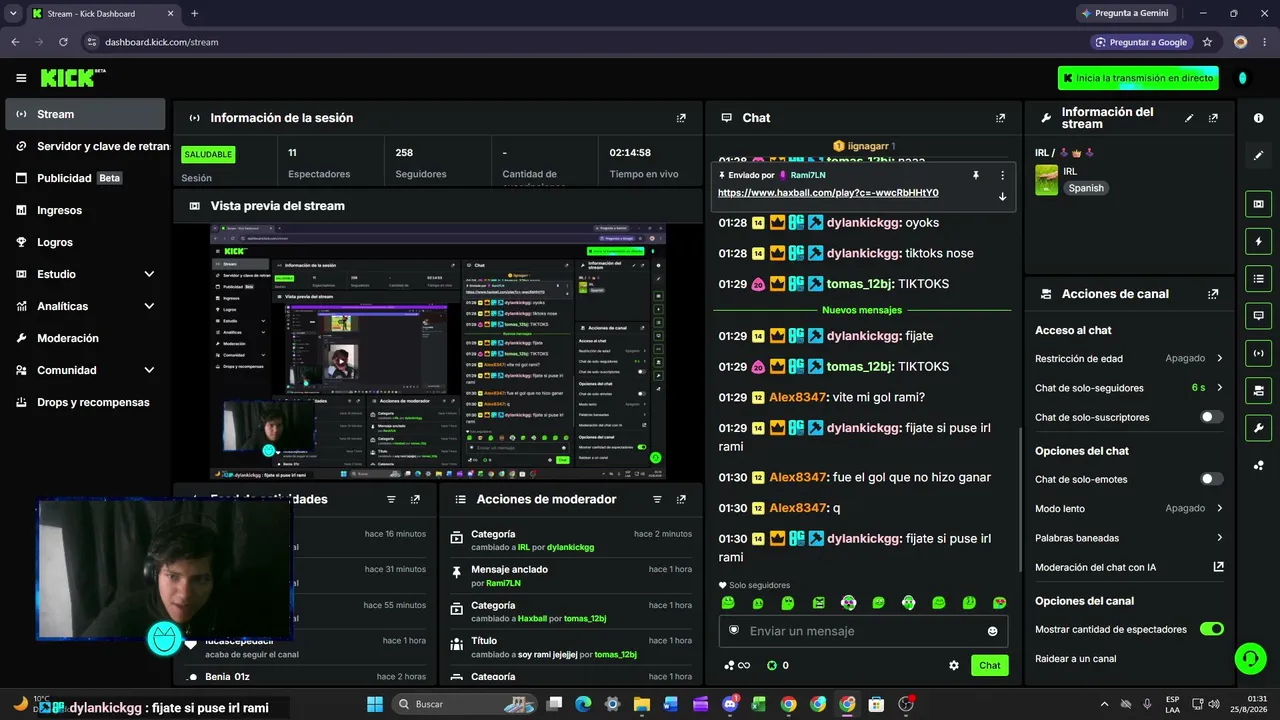Viewport: 1280px width, 720px height.
Task: Open Moderación del chat con IA
Action: [x=1129, y=567]
